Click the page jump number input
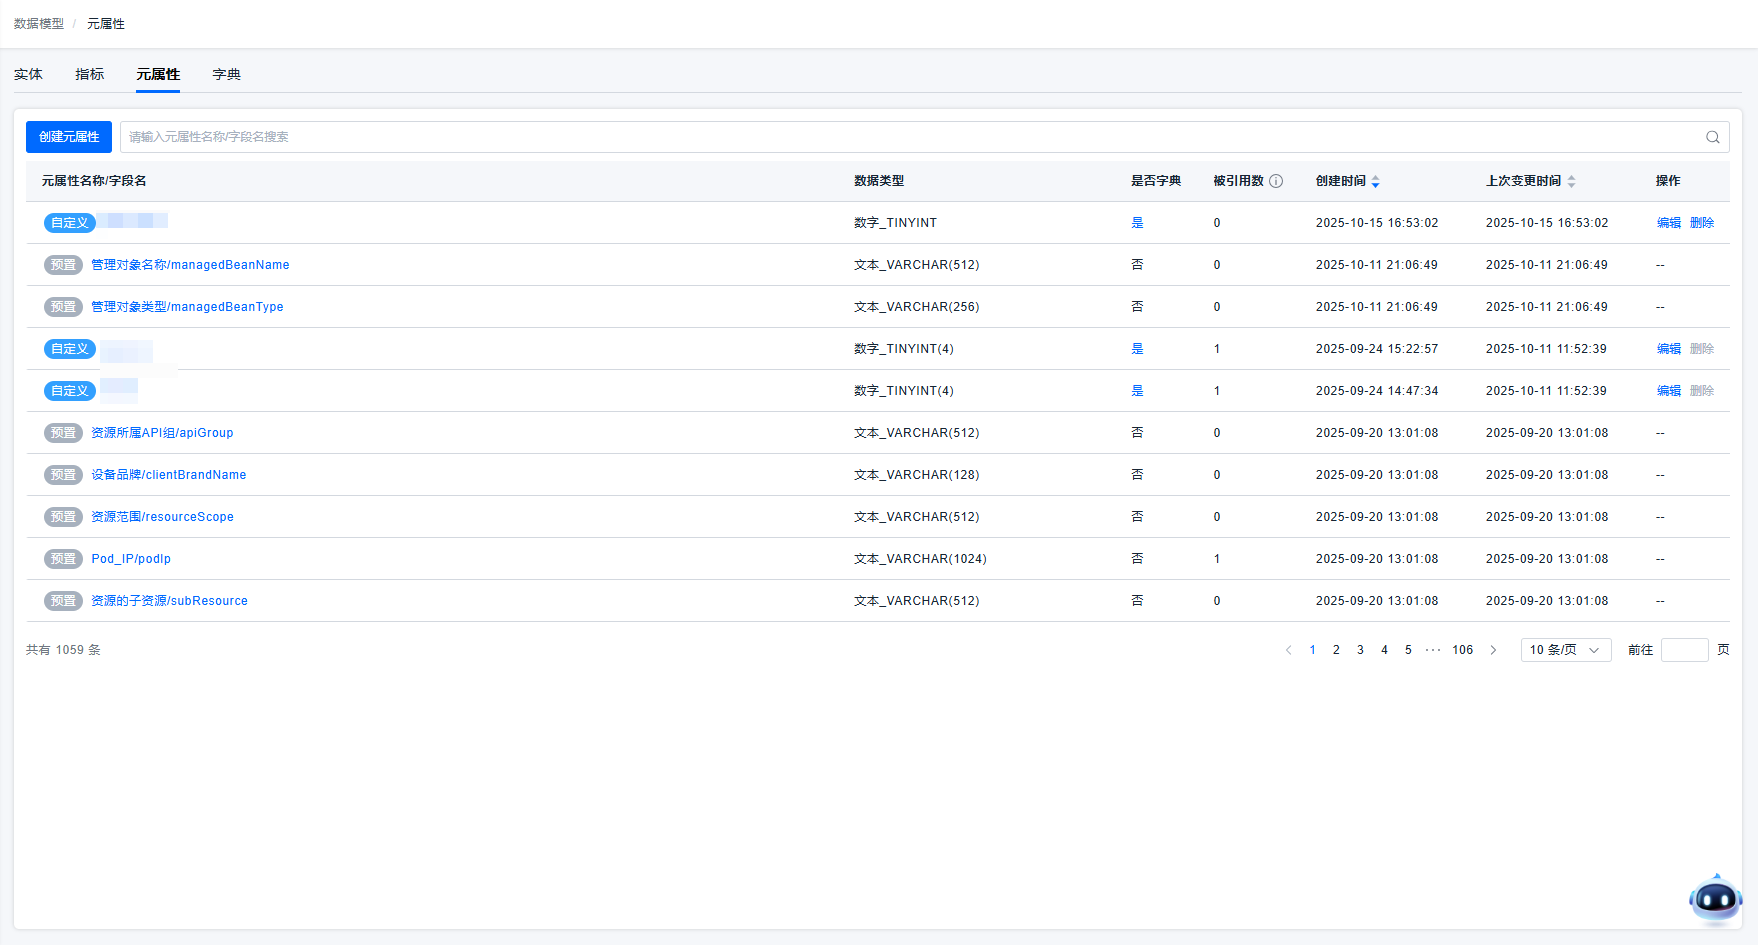1758x945 pixels. point(1684,650)
